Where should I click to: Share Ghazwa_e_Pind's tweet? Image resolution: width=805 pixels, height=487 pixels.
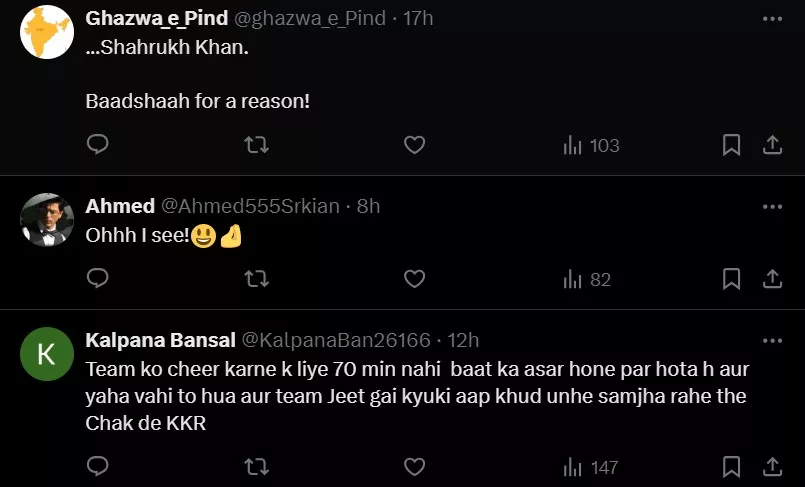pos(772,145)
